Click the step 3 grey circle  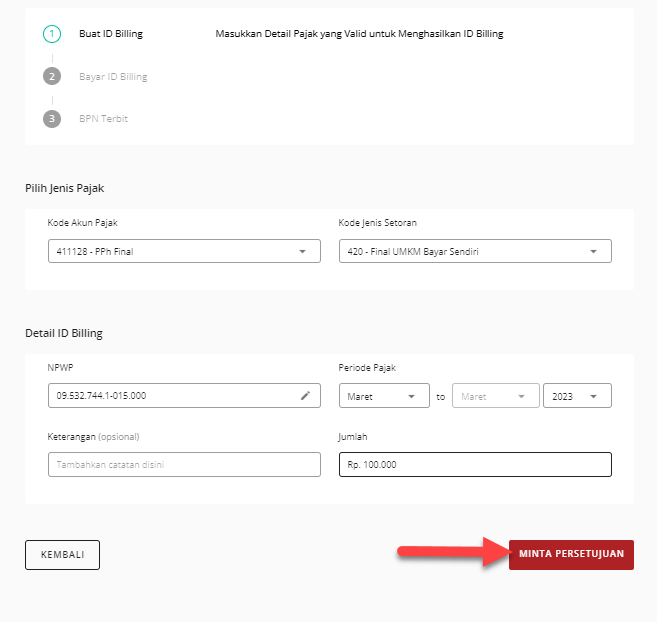(x=52, y=118)
